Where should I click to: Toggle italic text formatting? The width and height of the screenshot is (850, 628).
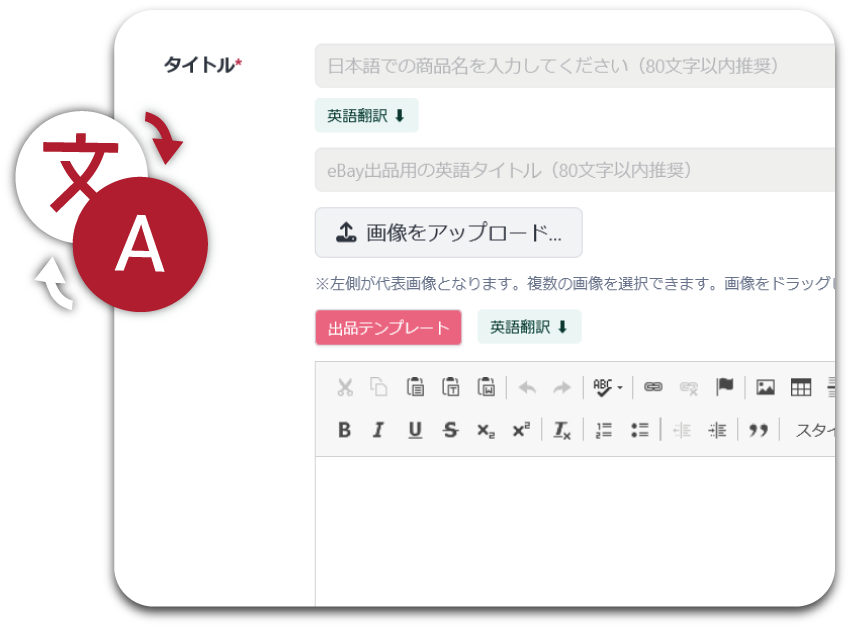[378, 430]
